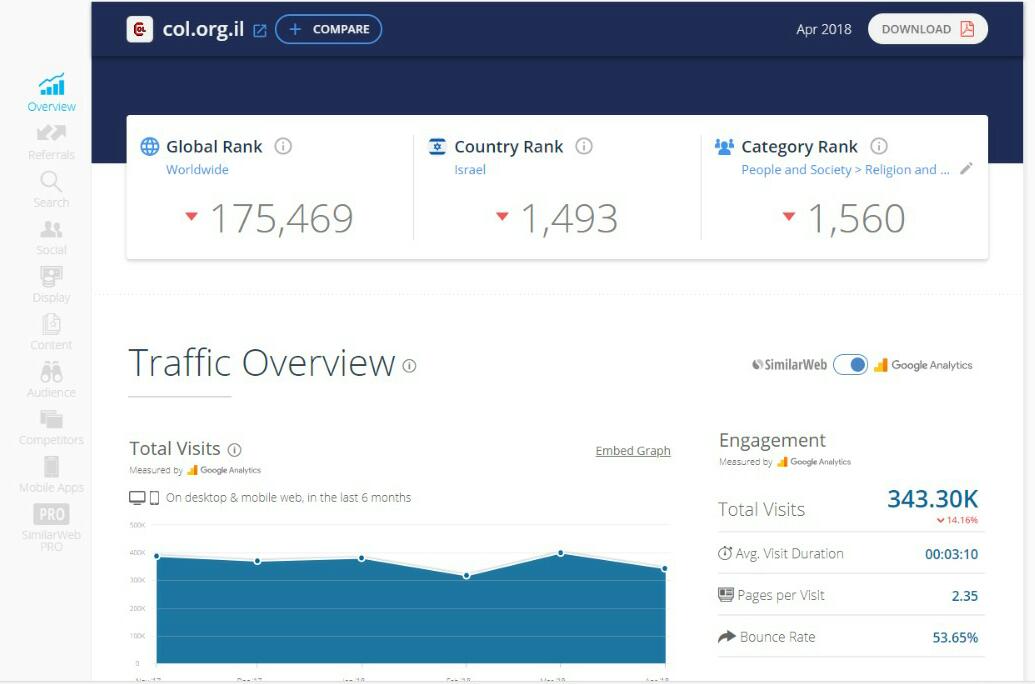Show Country Rank info tooltip
The height and width of the screenshot is (684, 1035).
(x=584, y=146)
